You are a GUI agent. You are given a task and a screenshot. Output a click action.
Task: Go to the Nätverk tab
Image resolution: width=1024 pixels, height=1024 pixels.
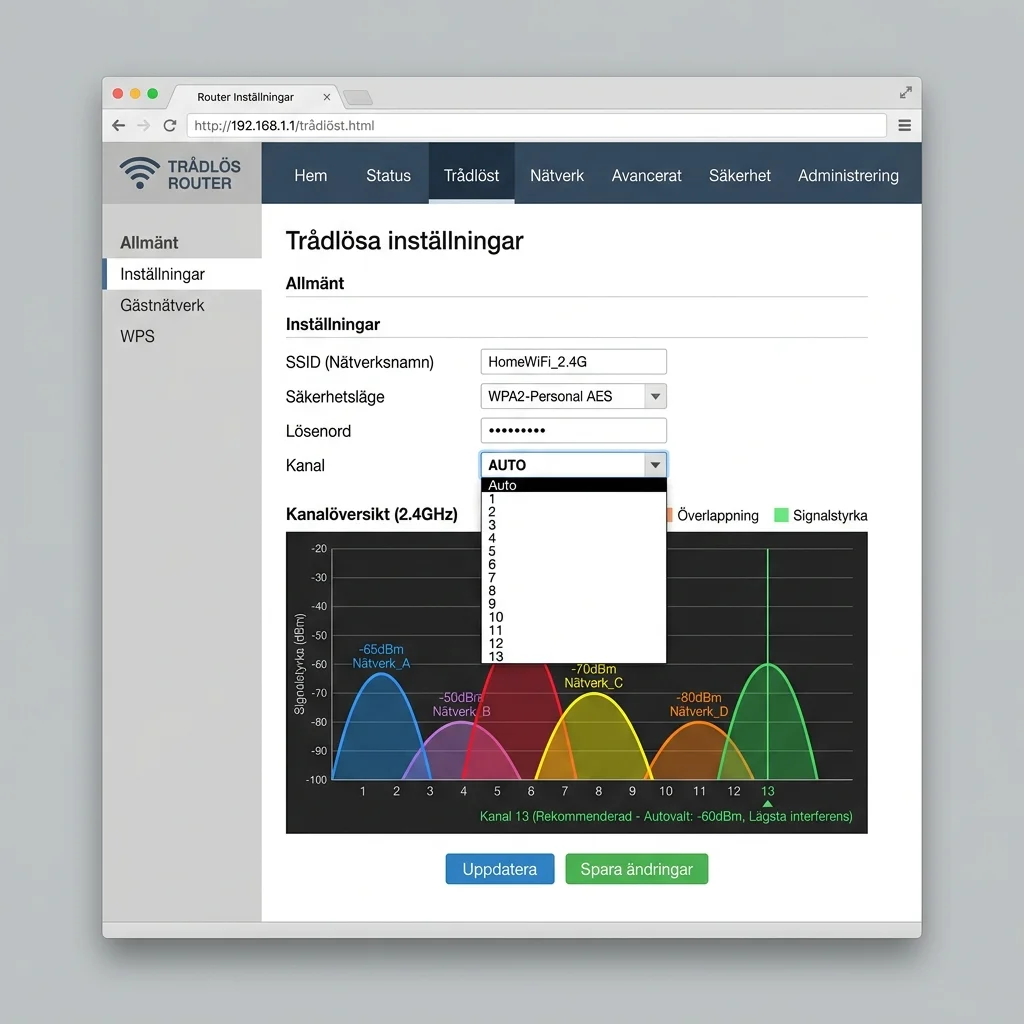click(556, 176)
